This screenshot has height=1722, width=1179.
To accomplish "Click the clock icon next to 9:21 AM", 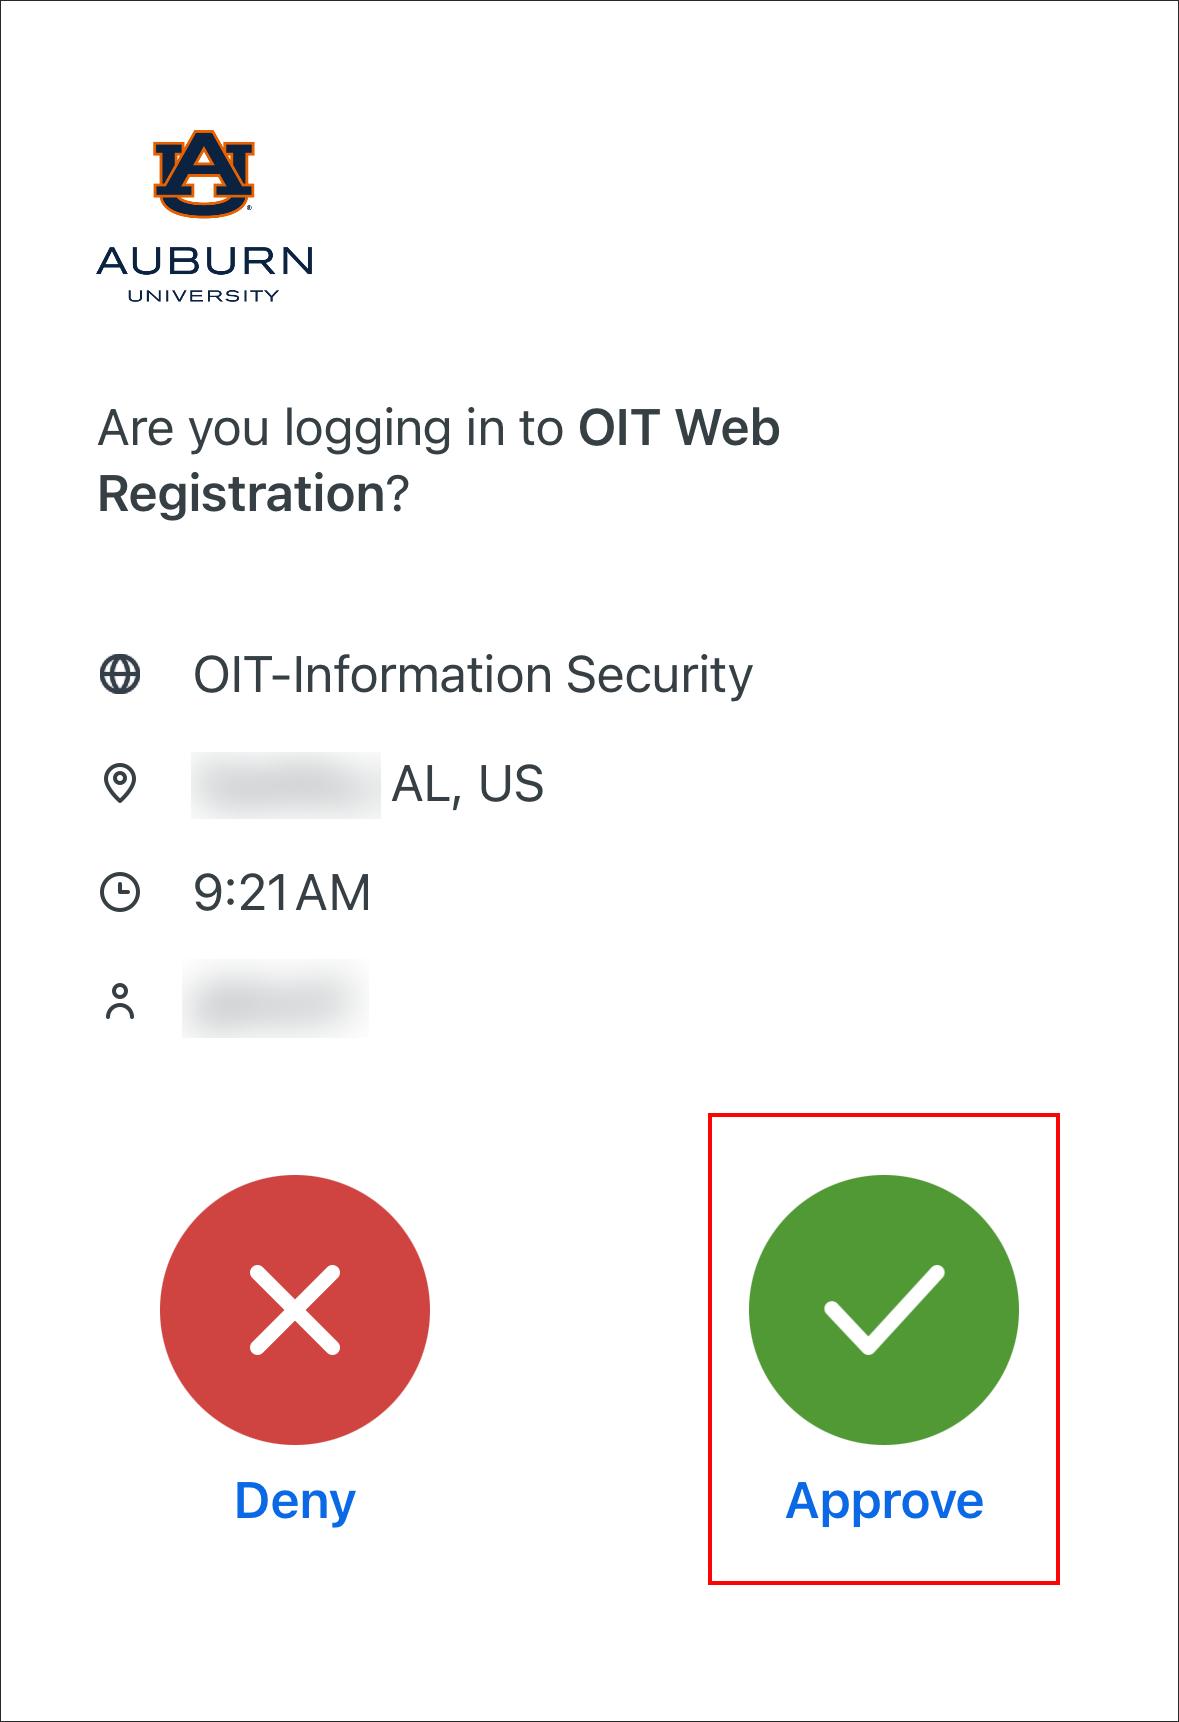I will pos(120,892).
